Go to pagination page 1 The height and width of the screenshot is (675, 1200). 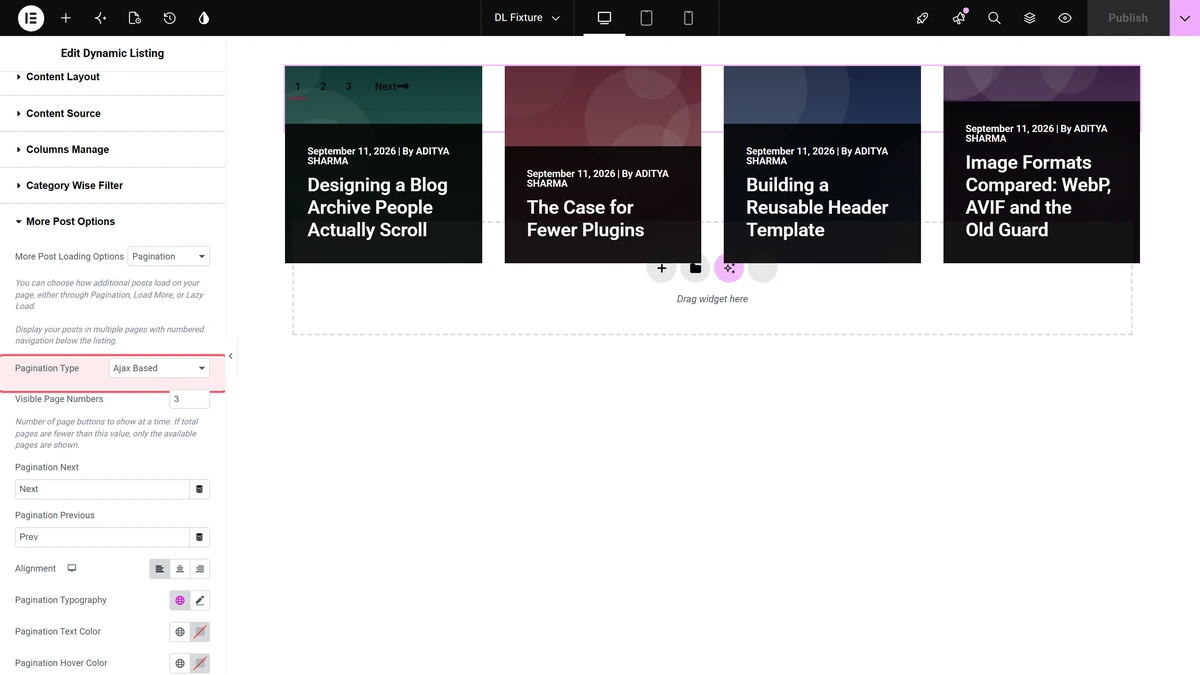pos(298,87)
